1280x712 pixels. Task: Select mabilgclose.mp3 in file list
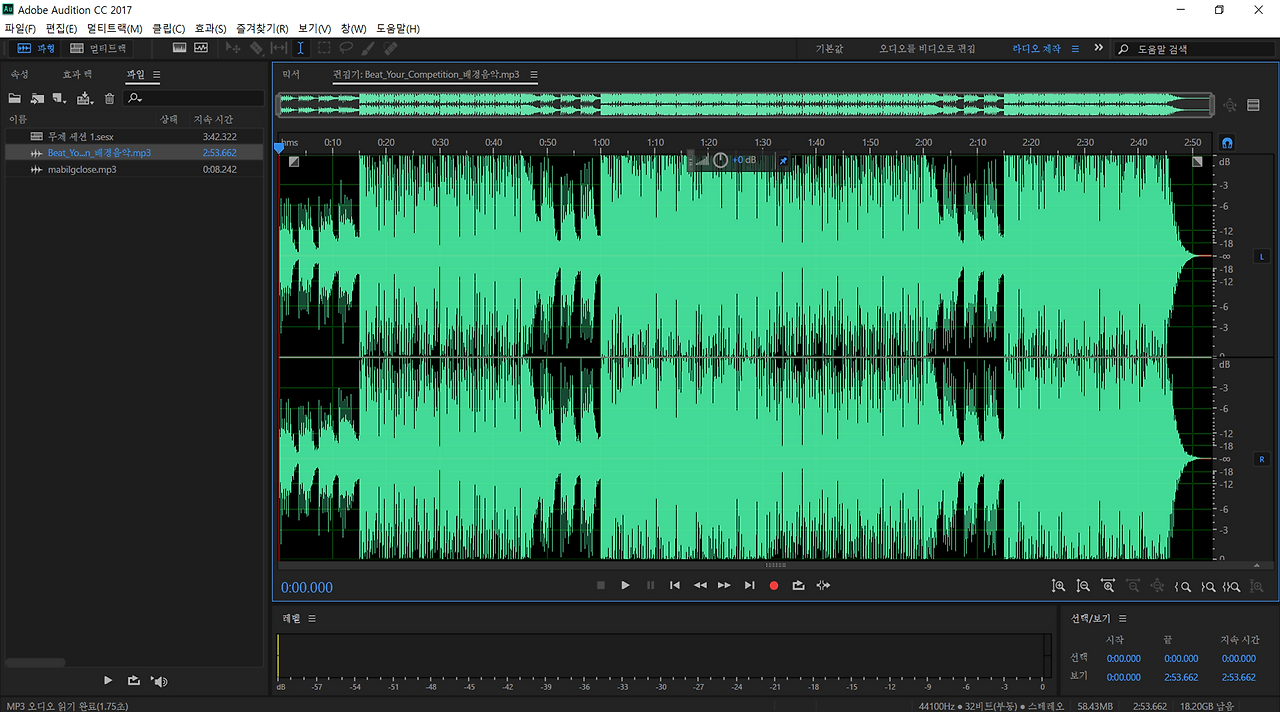134,169
